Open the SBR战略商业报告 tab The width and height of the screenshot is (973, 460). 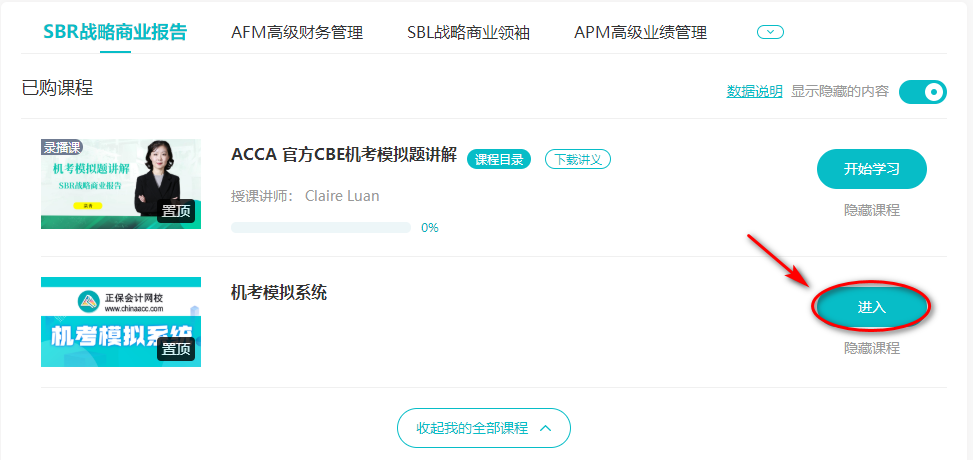pos(115,31)
